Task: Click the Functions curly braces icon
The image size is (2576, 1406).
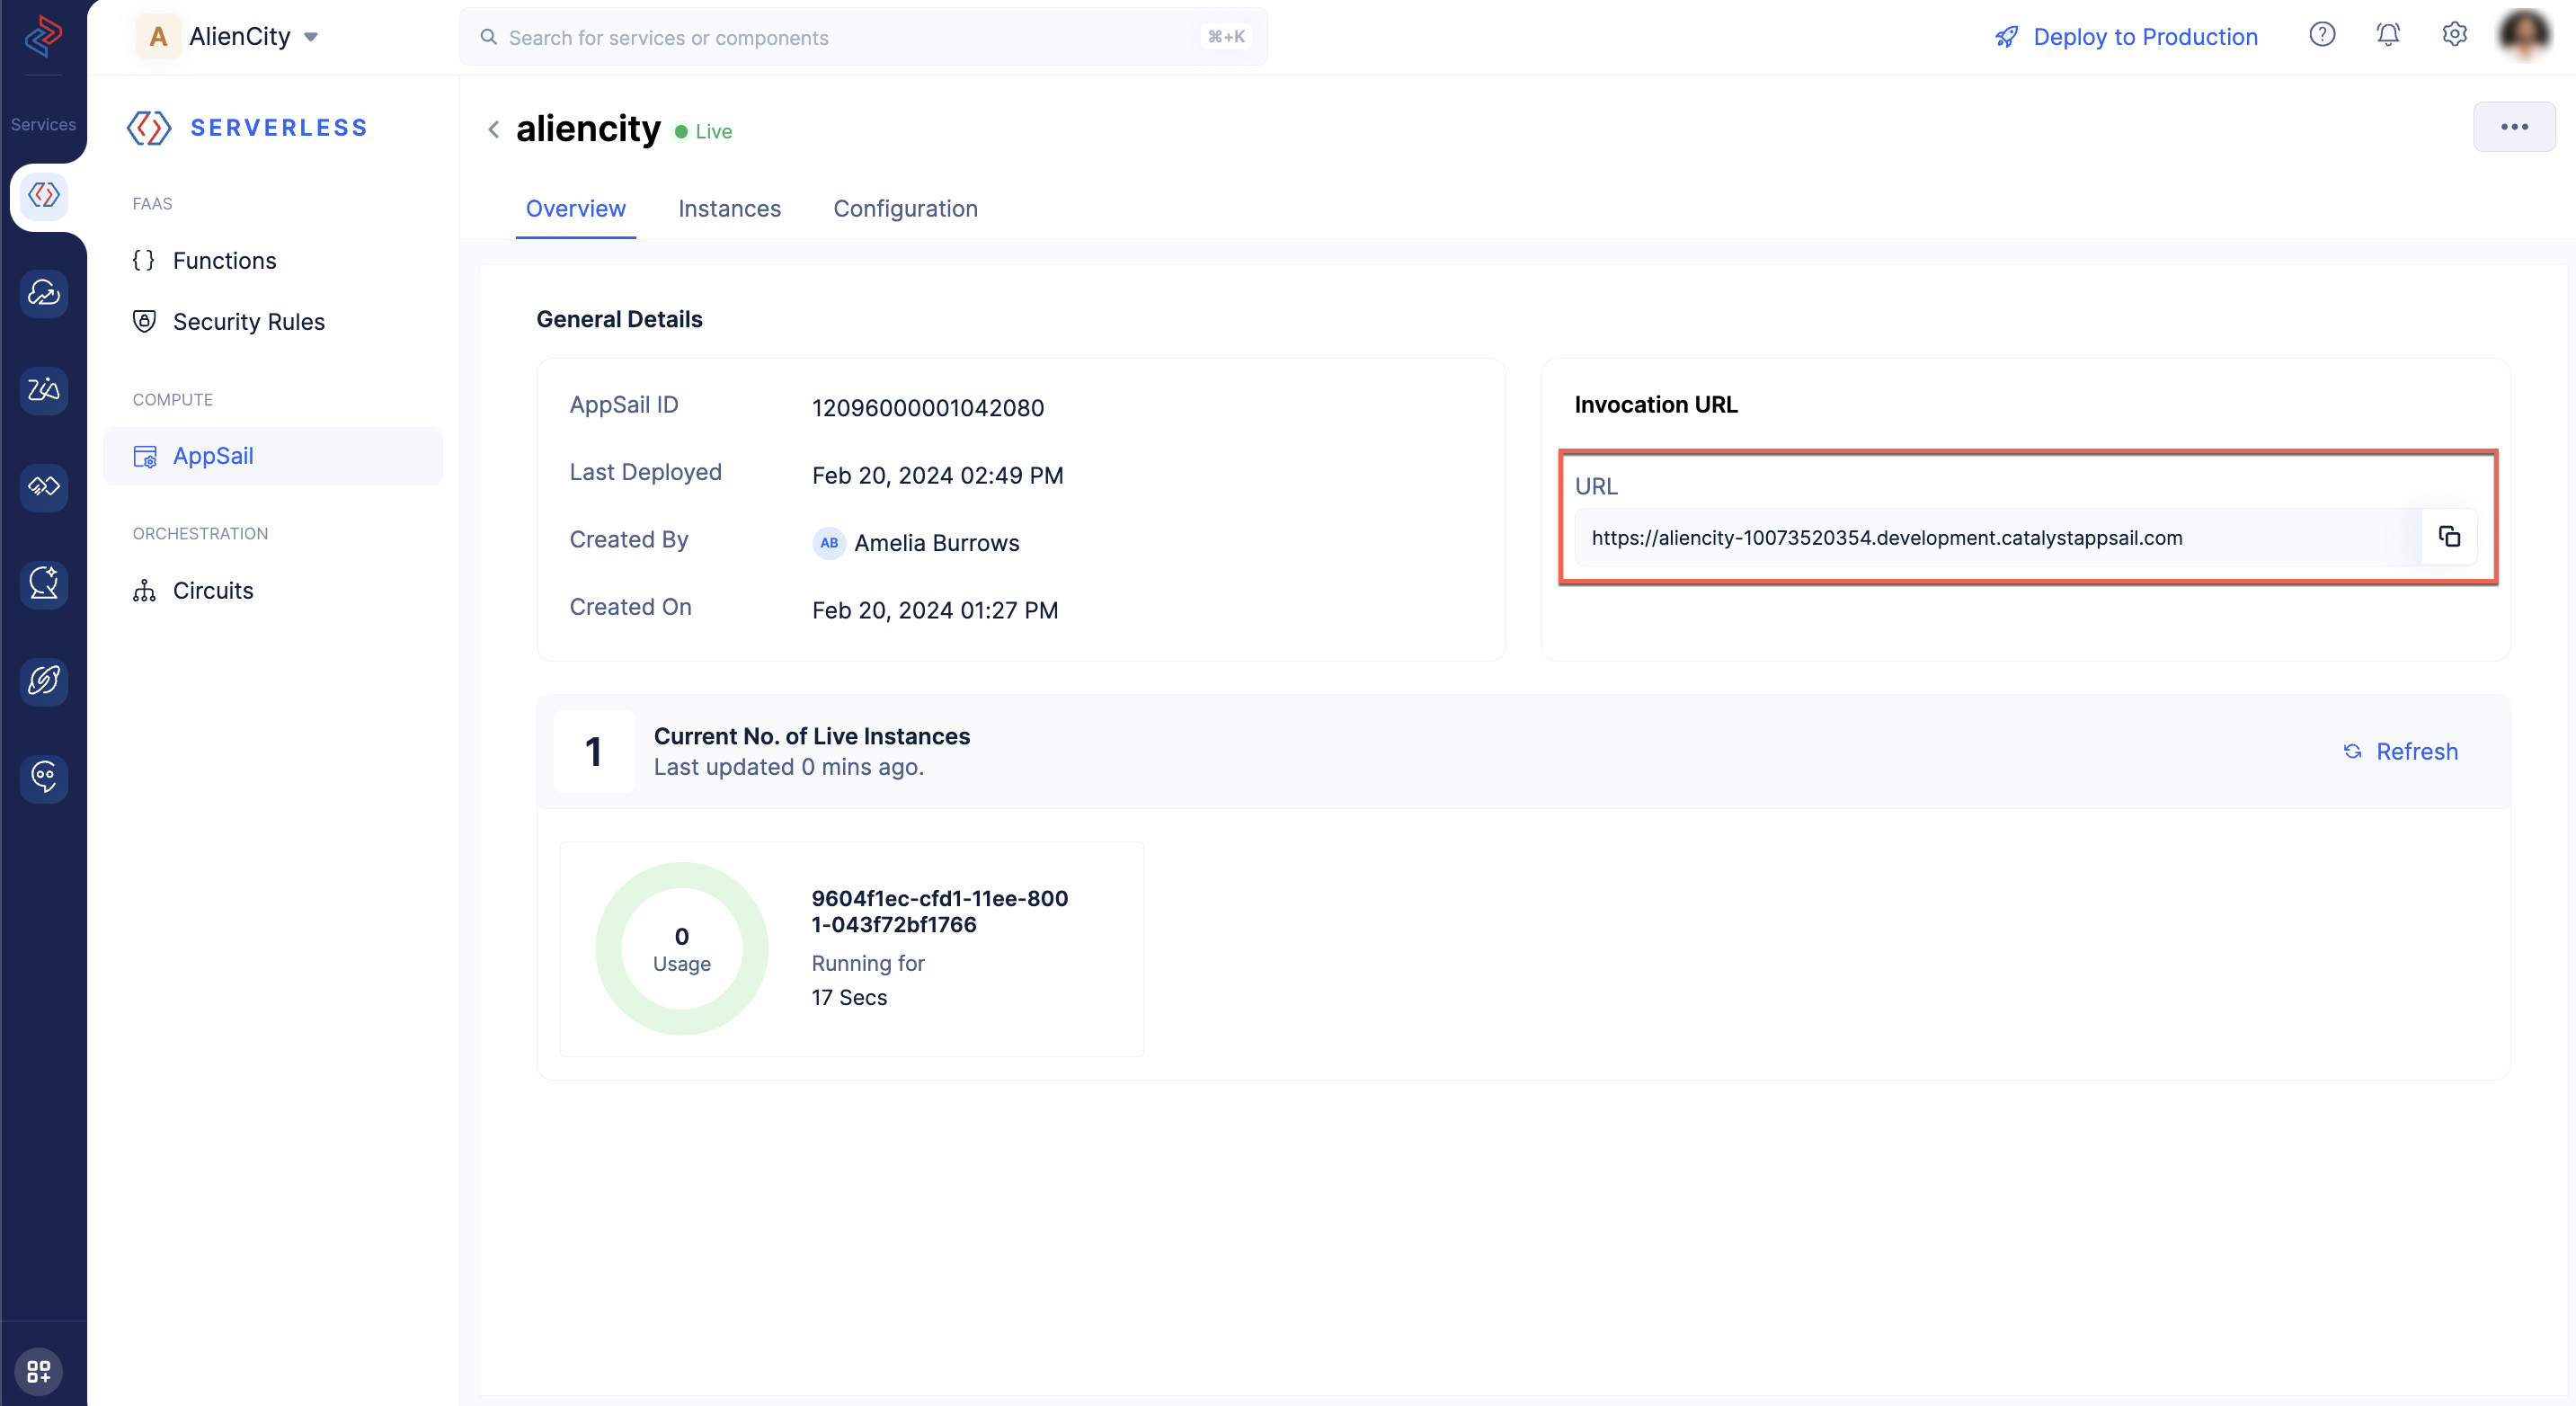Action: click(144, 261)
